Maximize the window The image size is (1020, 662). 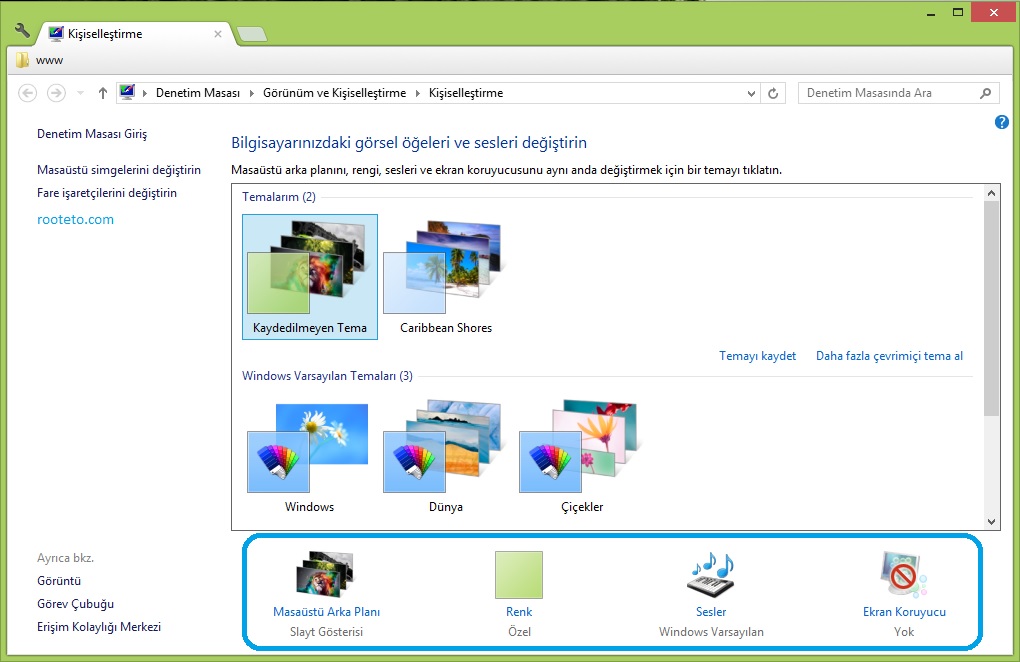pos(958,12)
